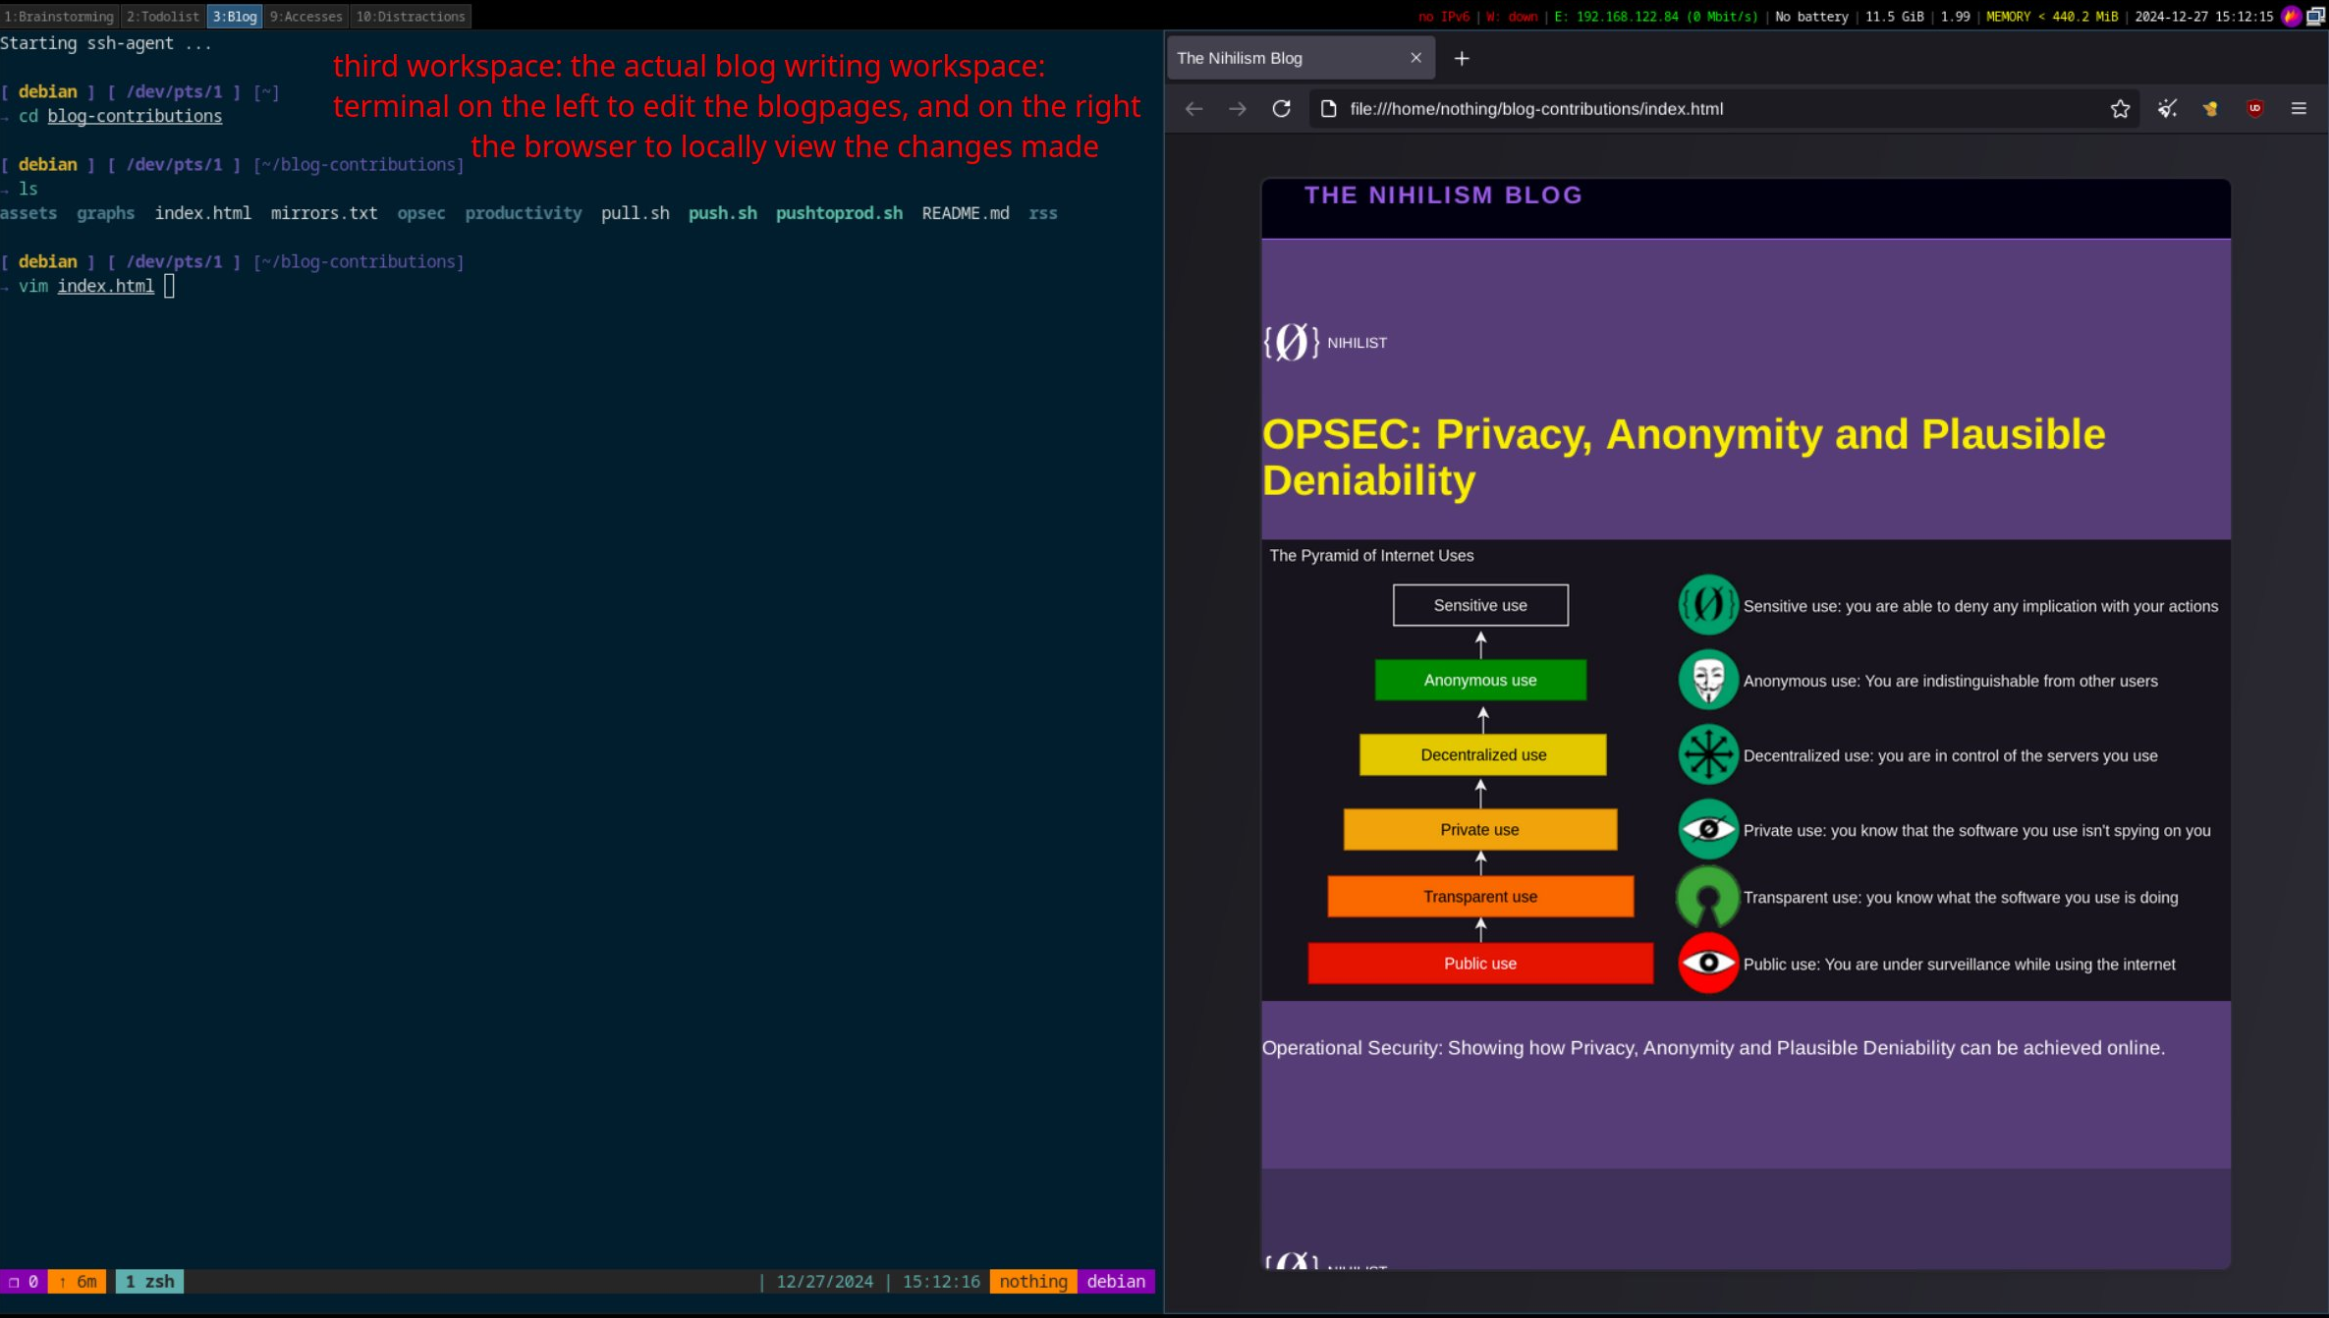Click the date-time clock in the top bar
2329x1318 pixels.
tap(2204, 16)
